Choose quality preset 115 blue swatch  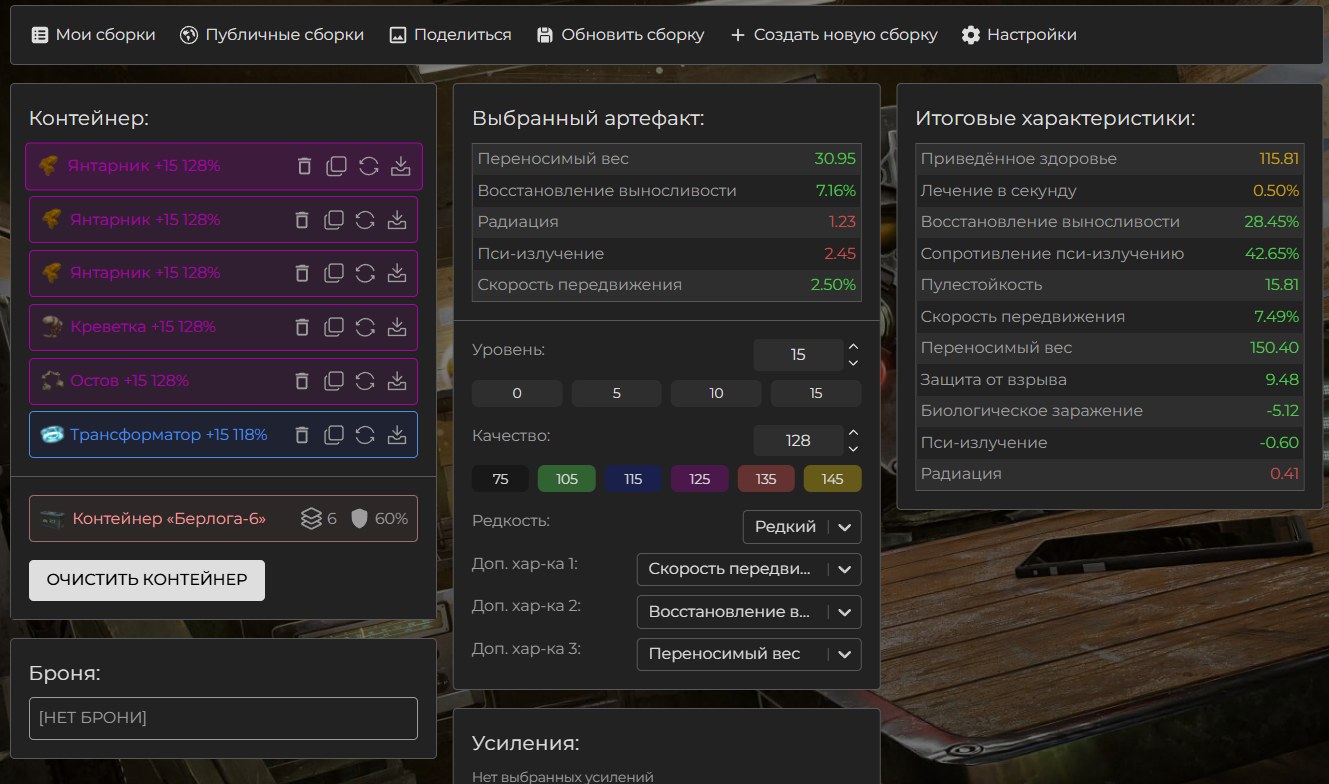tap(633, 479)
